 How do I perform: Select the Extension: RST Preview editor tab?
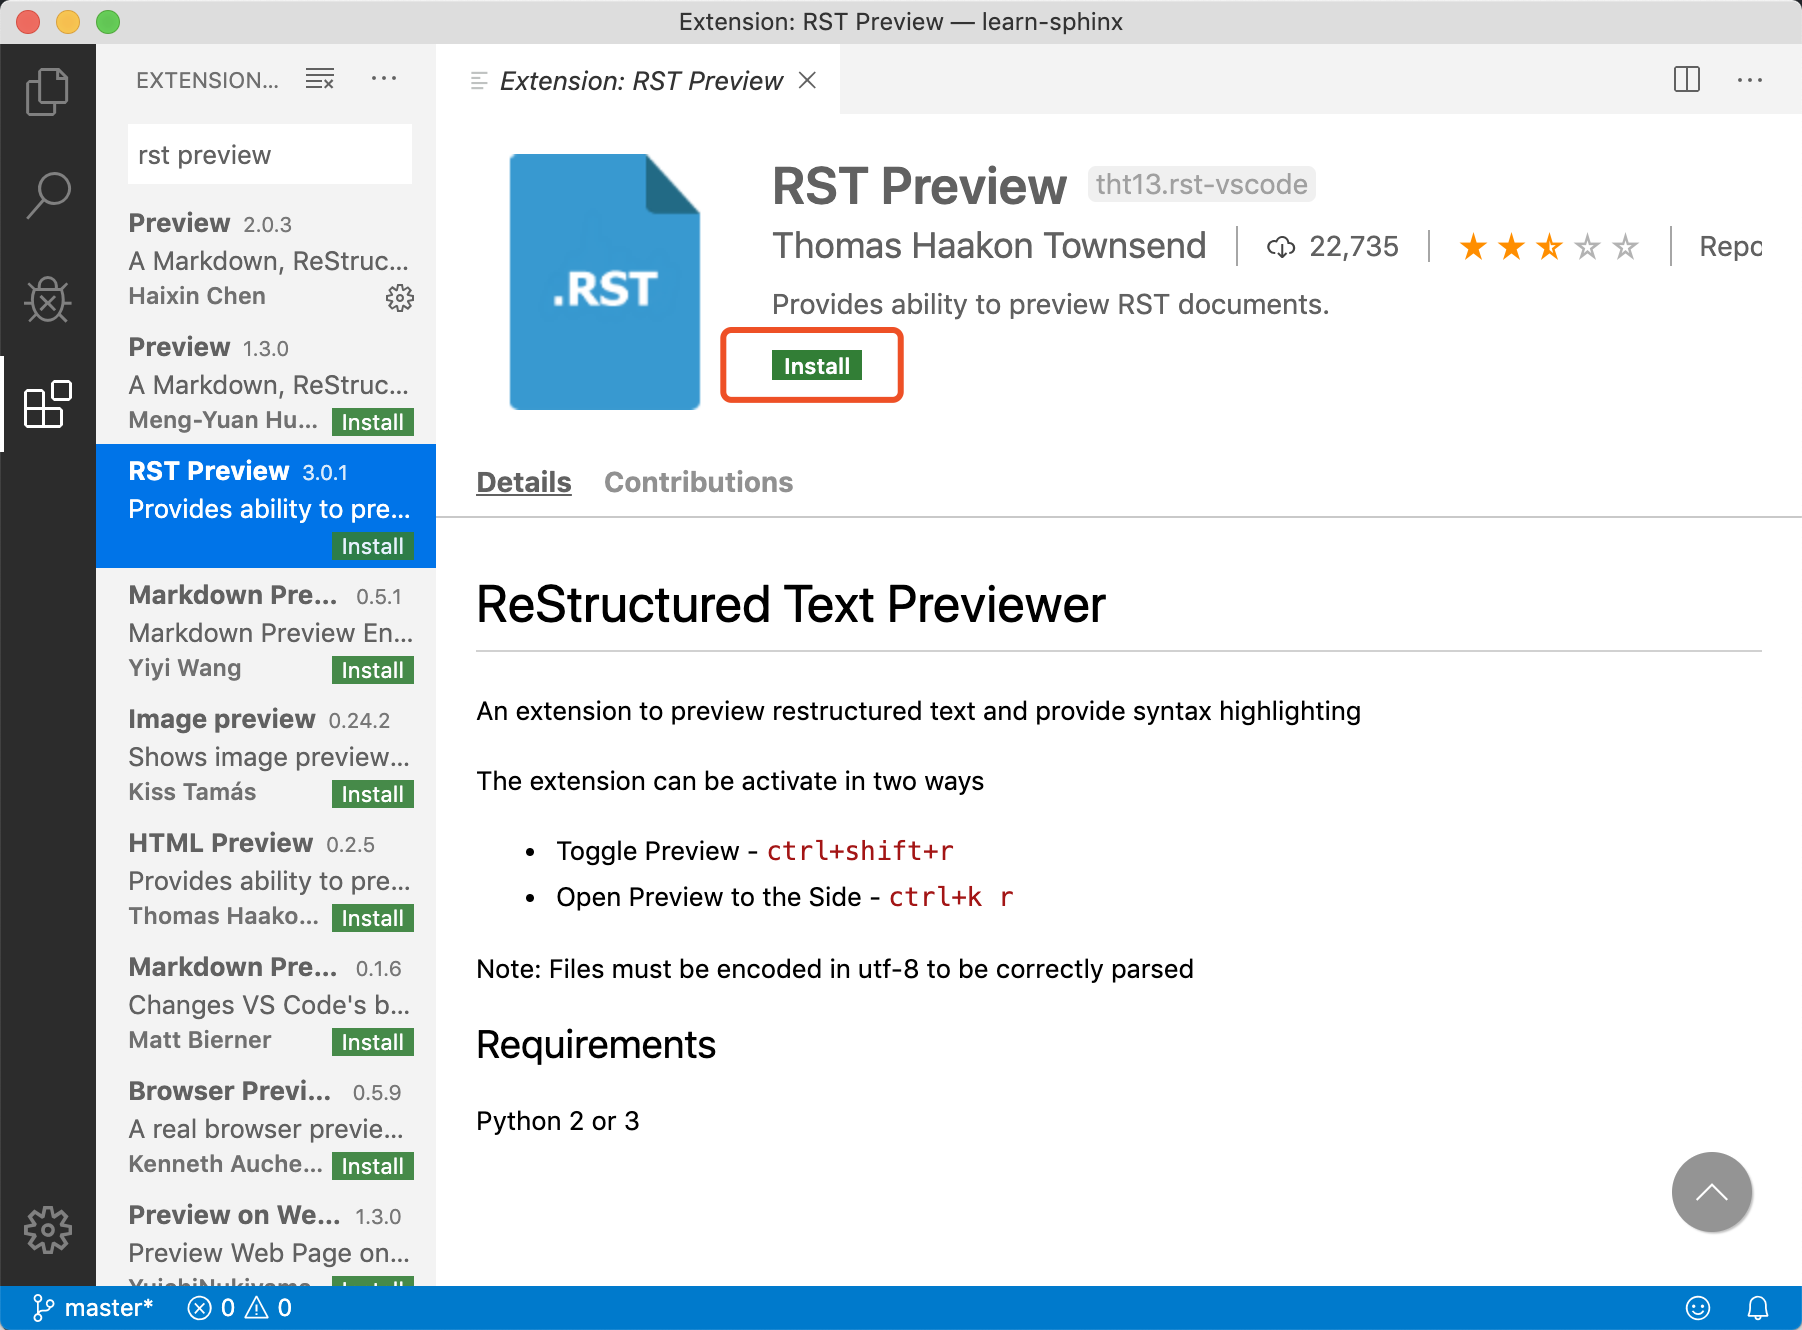(x=640, y=80)
